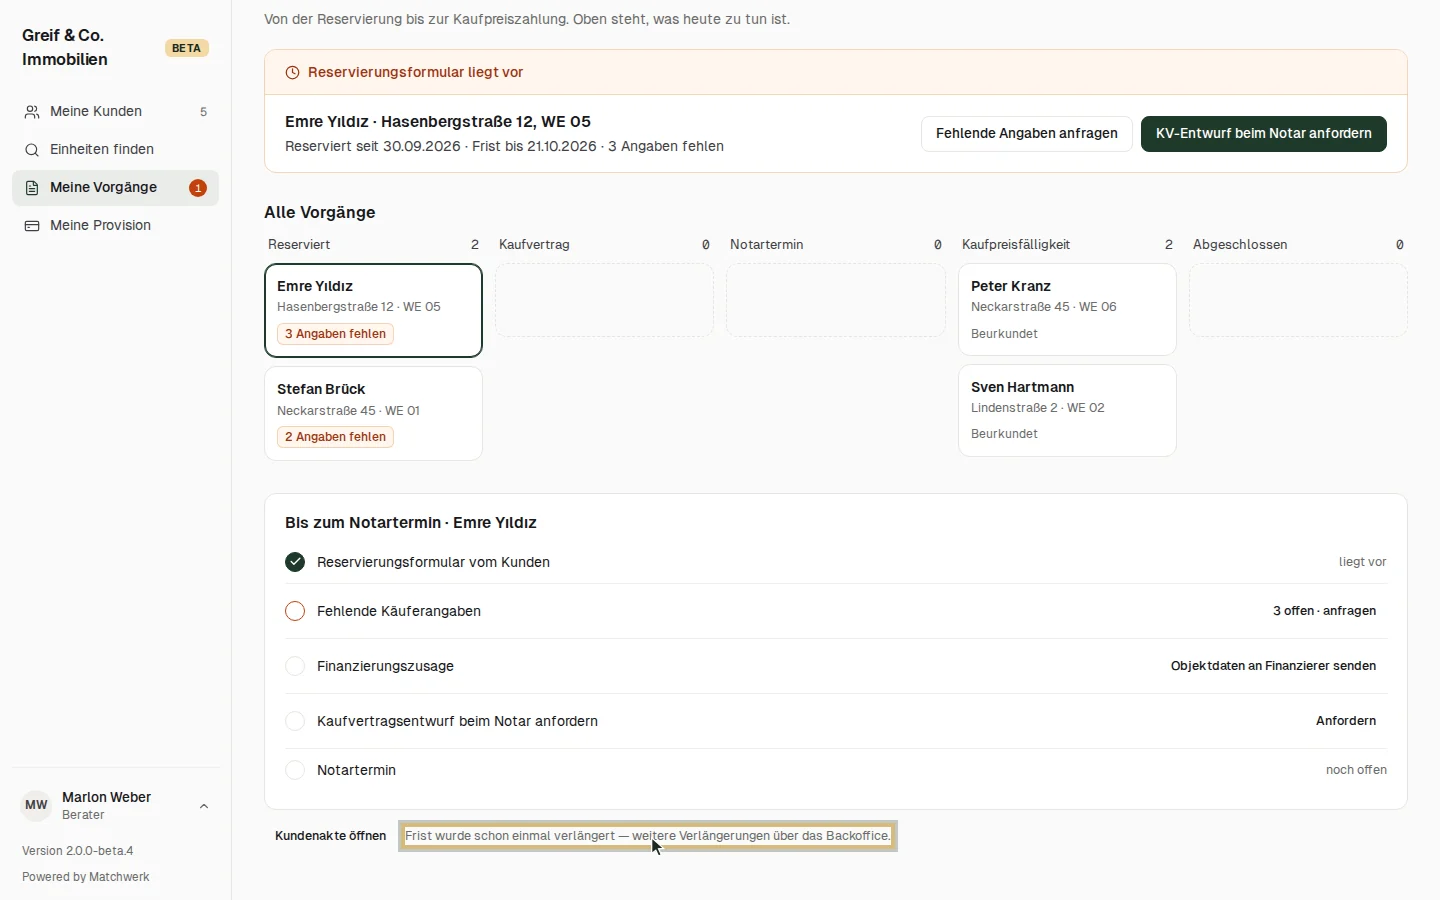
Task: Click Version 2.0.0-beta.4 label
Action: point(78,851)
